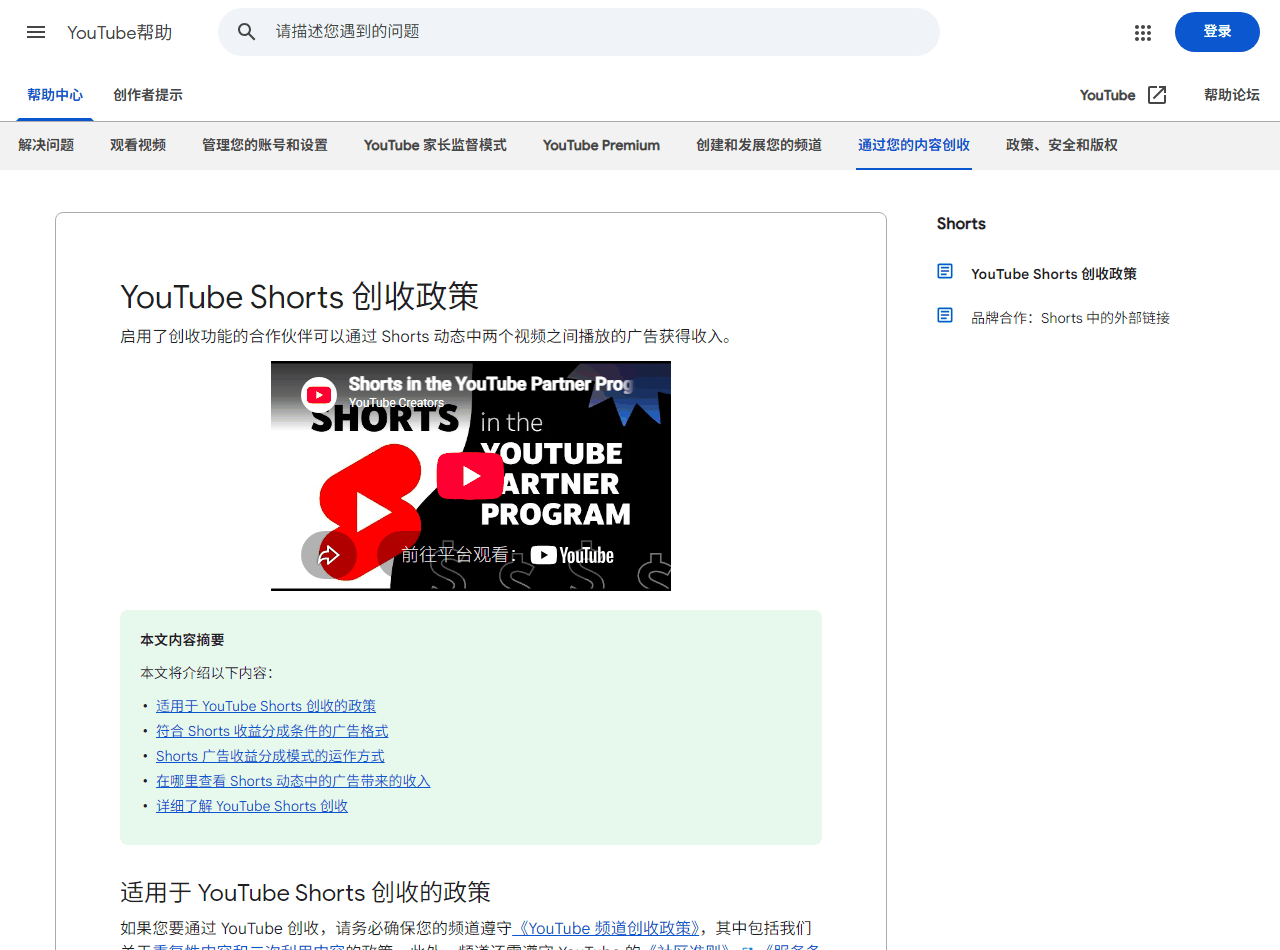The image size is (1280, 950).
Task: Click article icon beside YouTube Shorts 创收政策
Action: [x=945, y=272]
